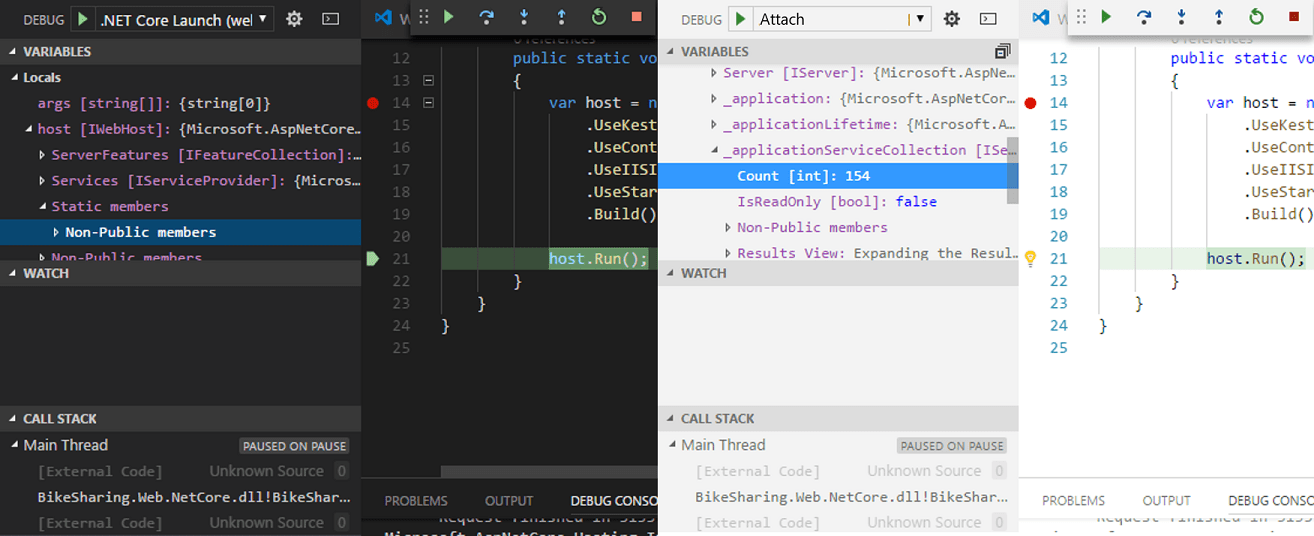Open launch.json gear in dark theme header

294,18
